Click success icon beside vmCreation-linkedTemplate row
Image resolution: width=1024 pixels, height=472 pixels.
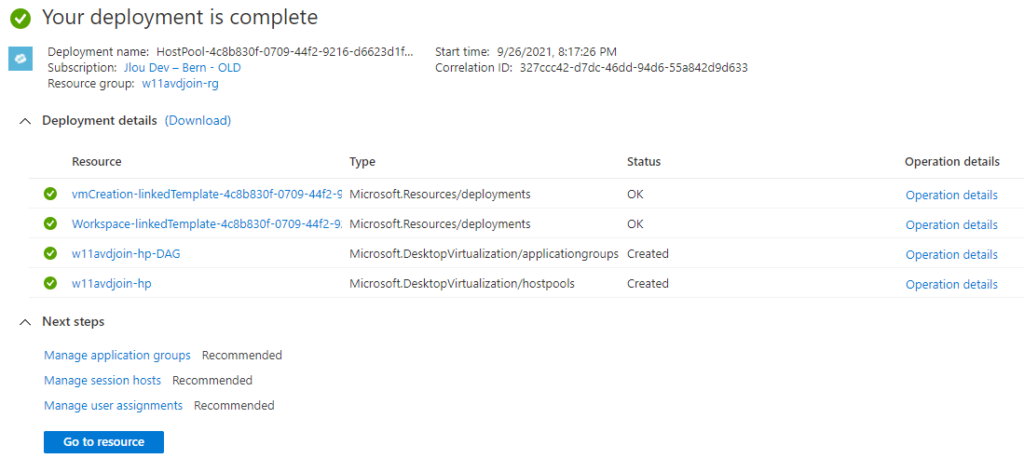(x=50, y=194)
